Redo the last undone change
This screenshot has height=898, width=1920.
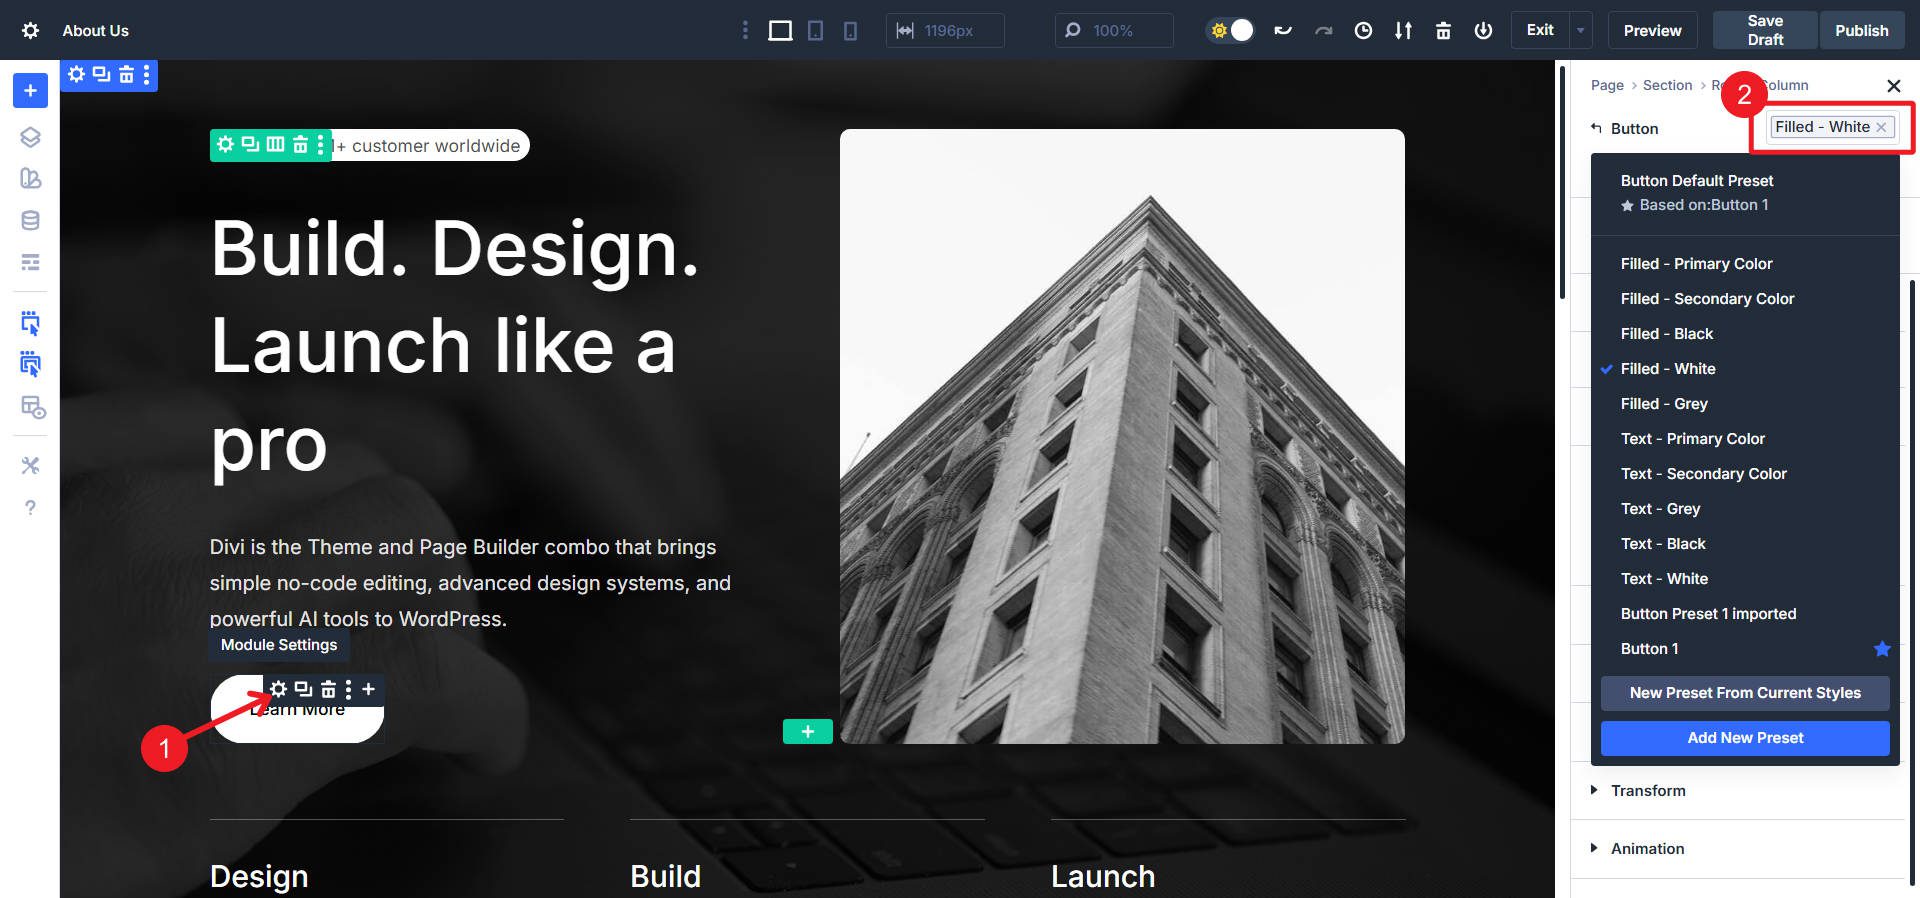[1323, 30]
